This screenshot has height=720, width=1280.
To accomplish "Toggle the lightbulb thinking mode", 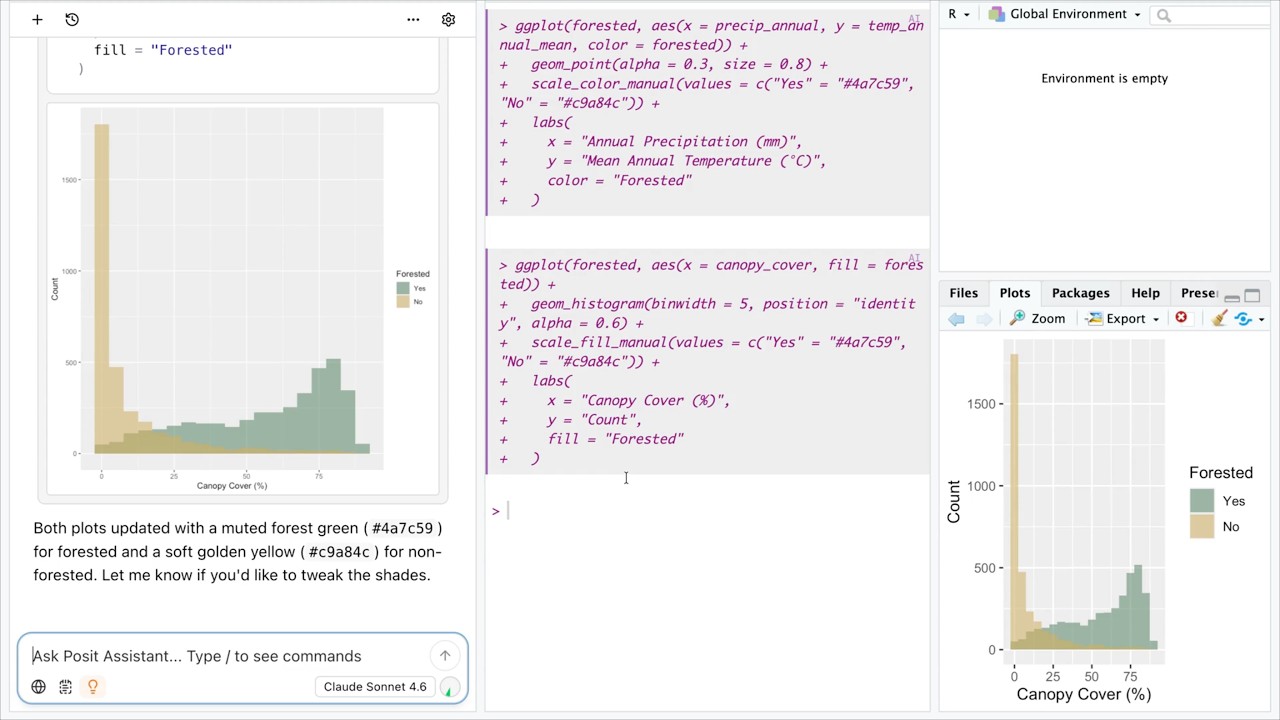I will click(92, 687).
